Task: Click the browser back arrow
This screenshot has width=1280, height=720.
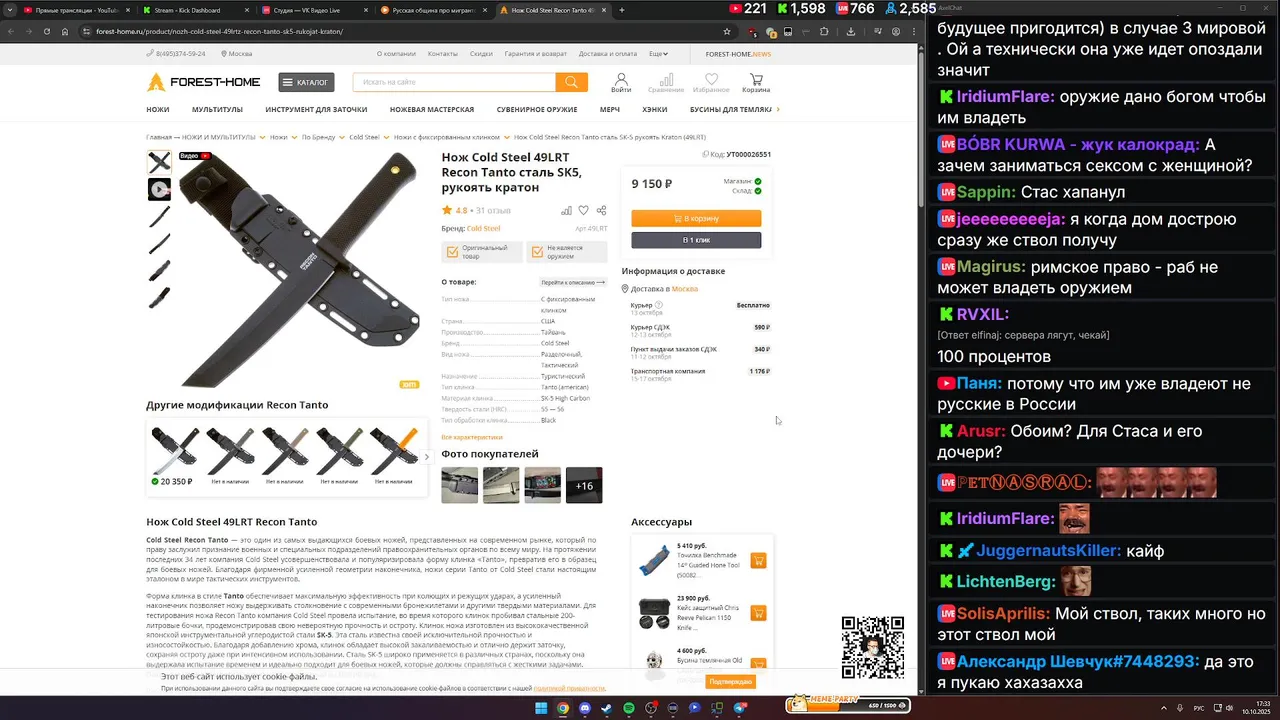Action: (x=12, y=31)
